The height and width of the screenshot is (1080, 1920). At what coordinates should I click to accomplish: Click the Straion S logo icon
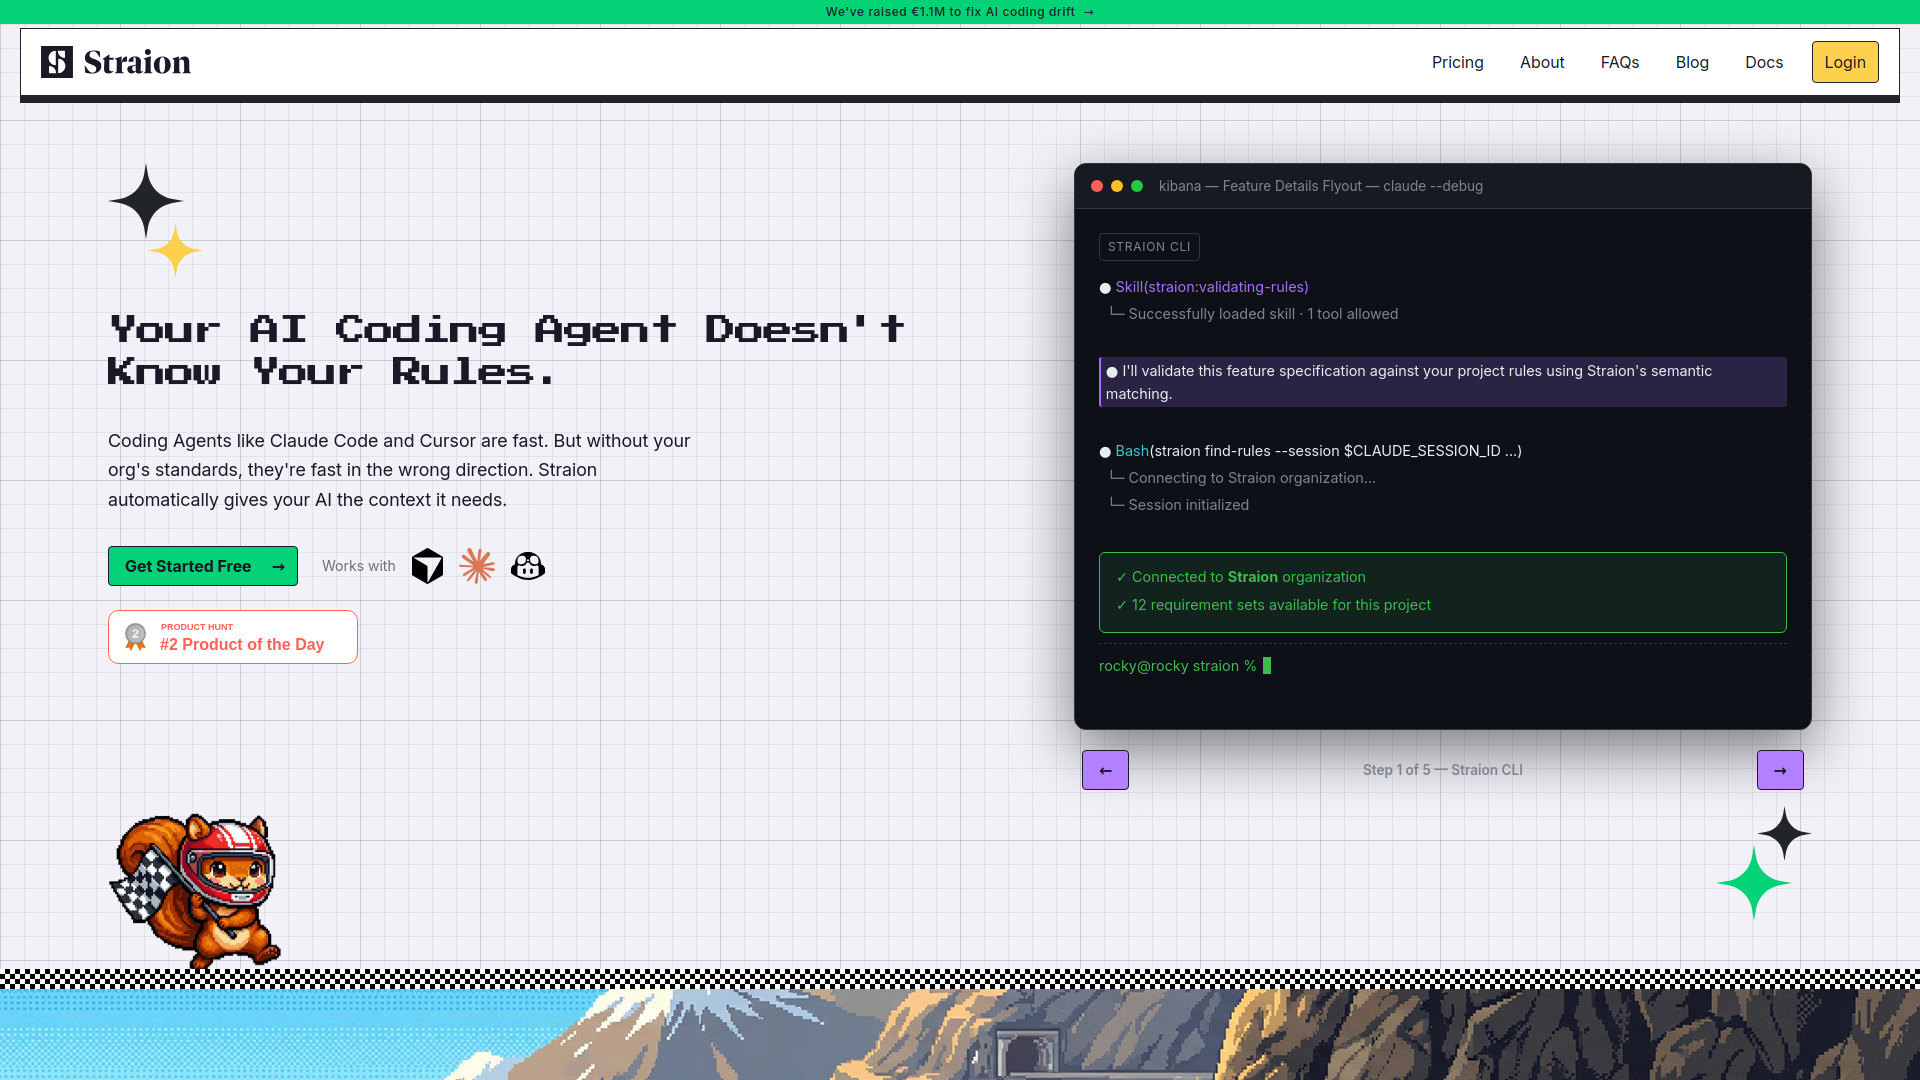tap(57, 62)
